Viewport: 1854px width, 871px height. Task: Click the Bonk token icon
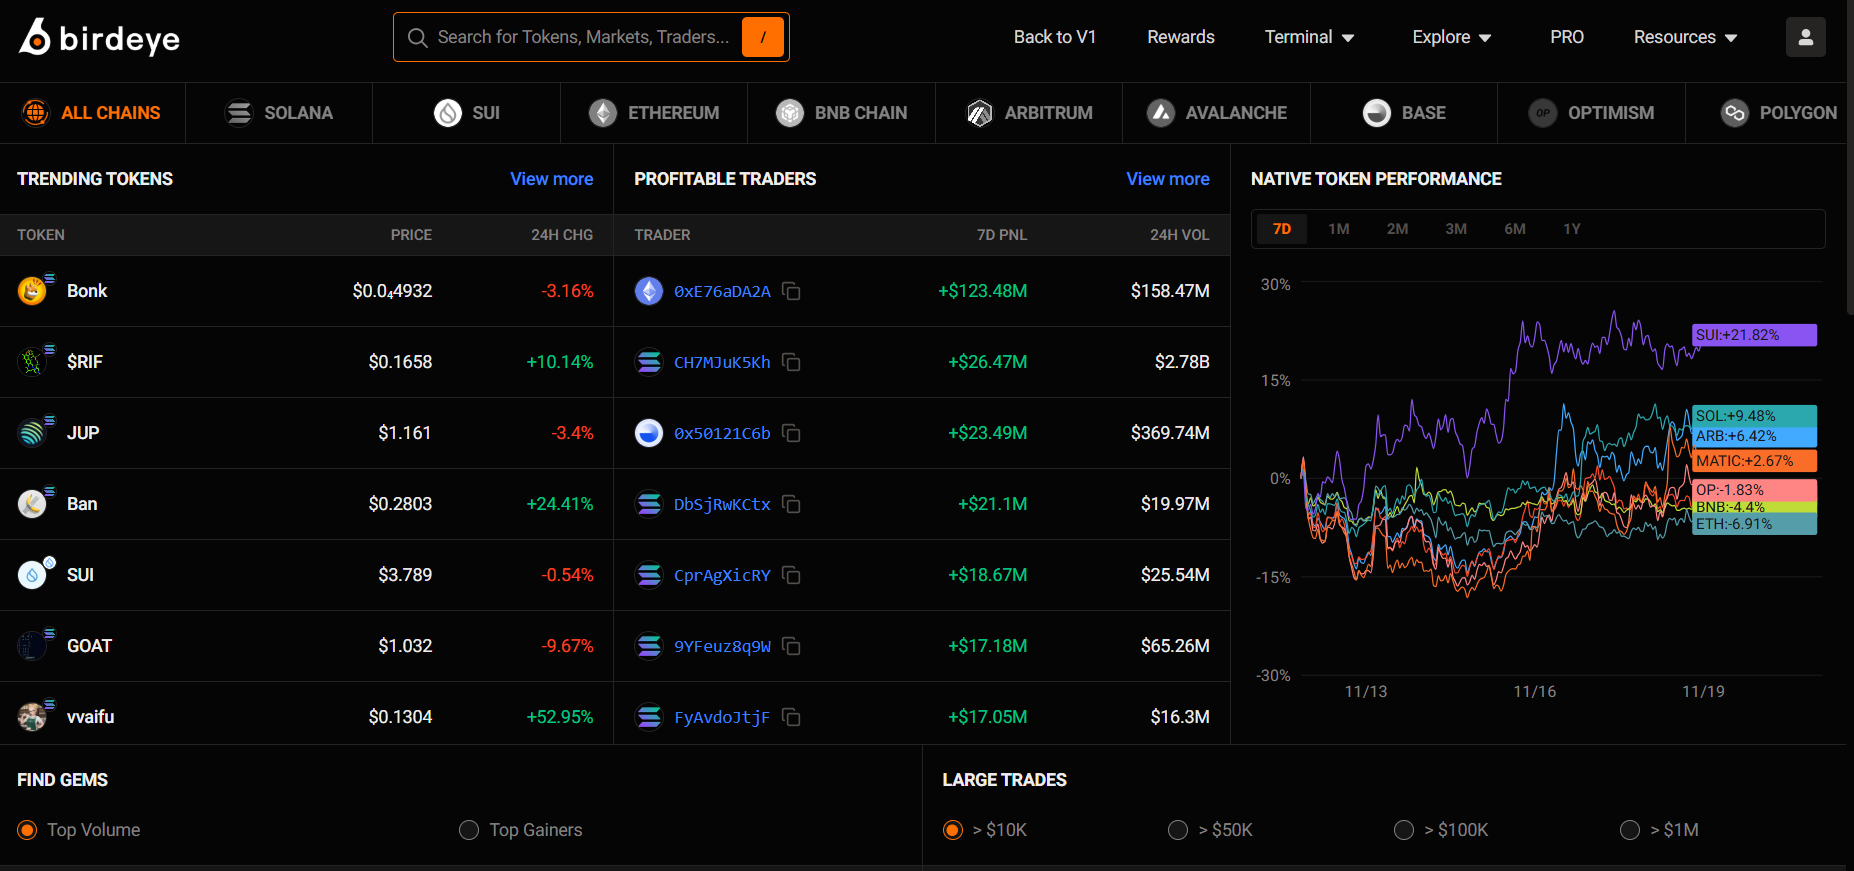tap(33, 291)
